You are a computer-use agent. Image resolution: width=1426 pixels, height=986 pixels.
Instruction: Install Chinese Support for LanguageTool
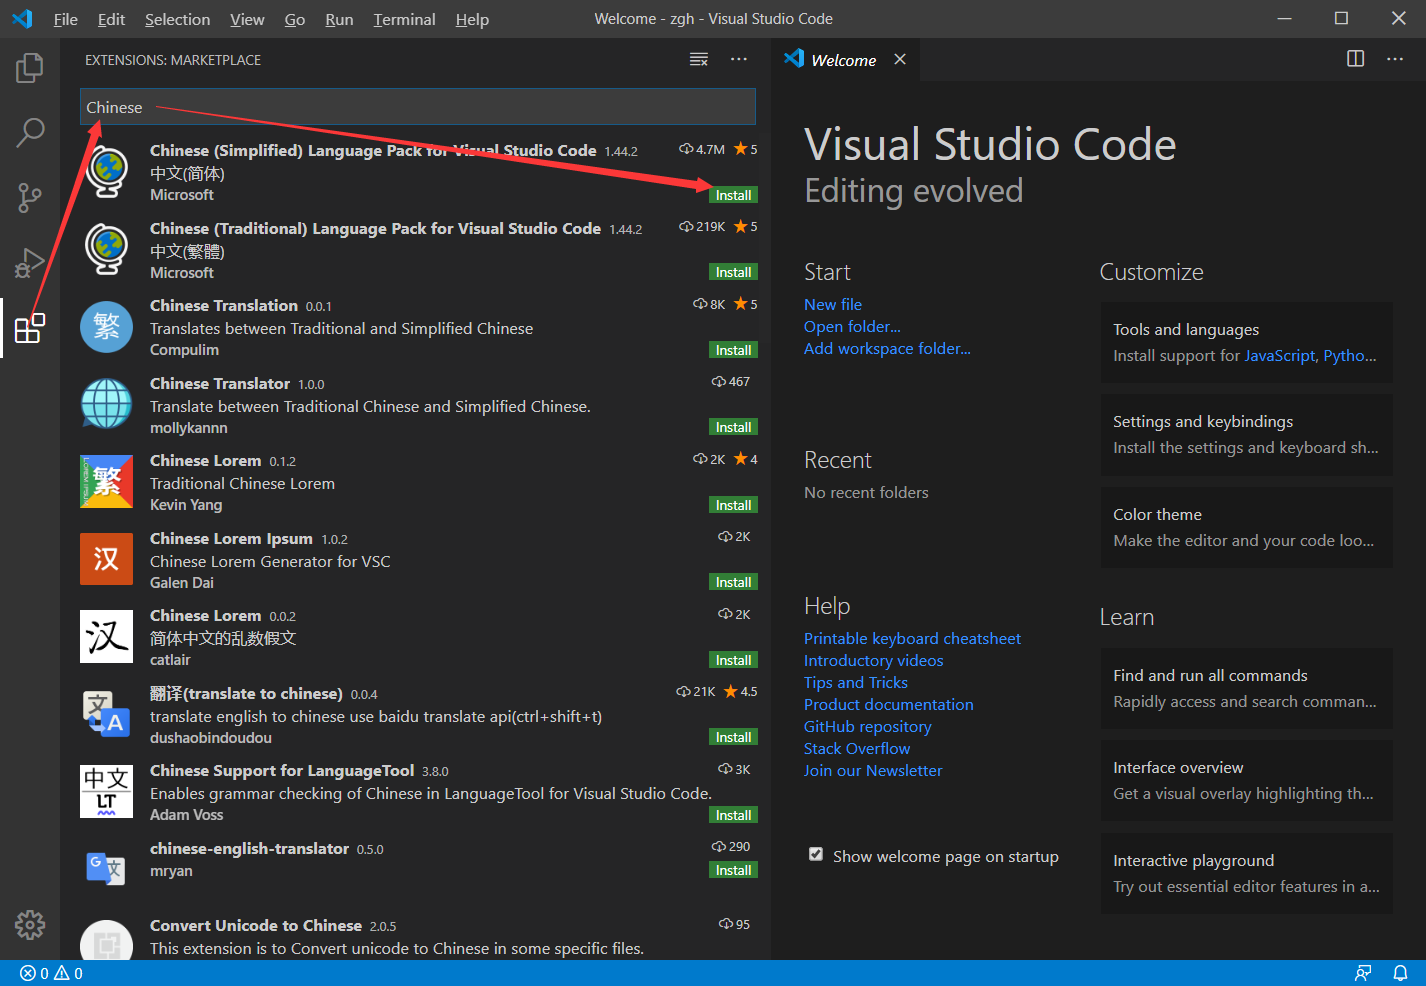[x=733, y=815]
